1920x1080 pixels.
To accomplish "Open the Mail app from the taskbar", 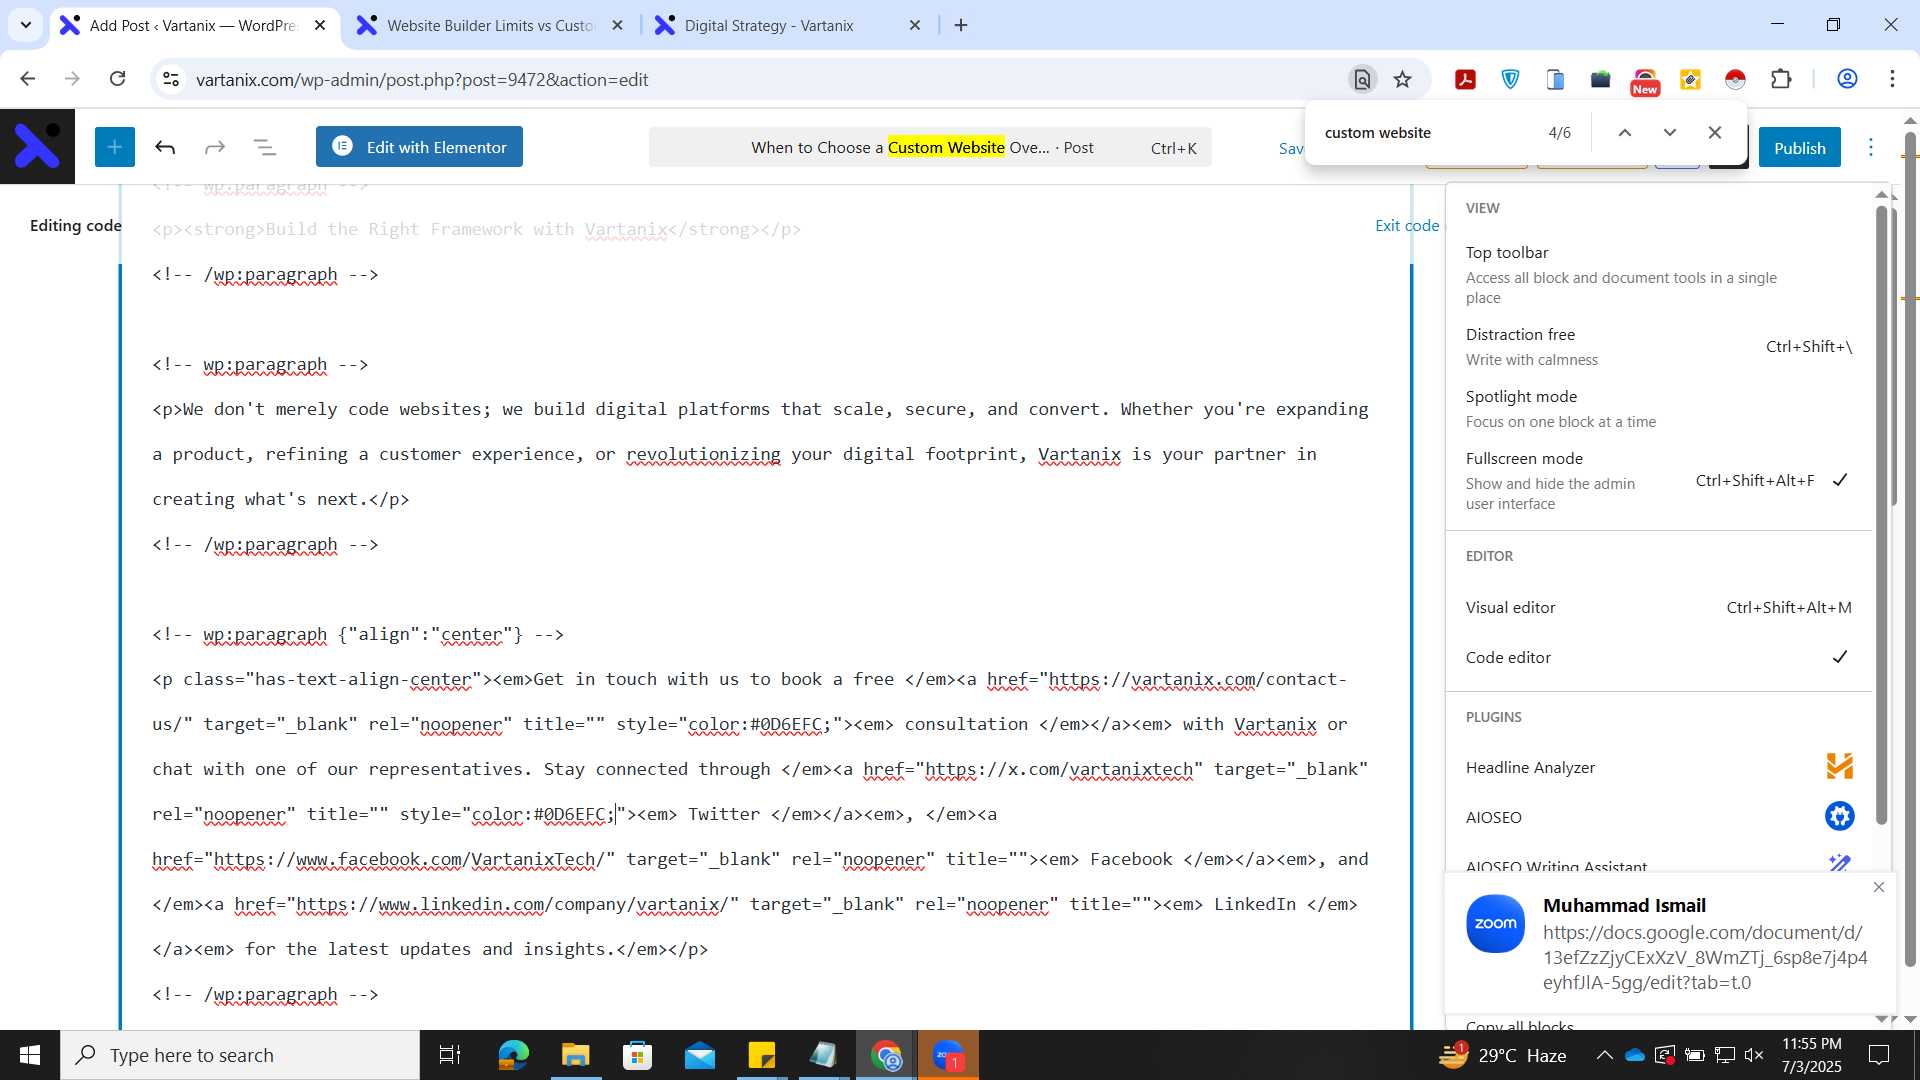I will click(700, 1055).
